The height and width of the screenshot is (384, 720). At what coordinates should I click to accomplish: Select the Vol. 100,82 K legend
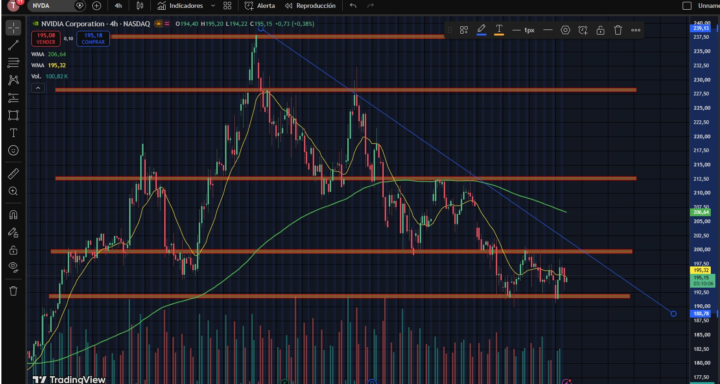coord(50,76)
